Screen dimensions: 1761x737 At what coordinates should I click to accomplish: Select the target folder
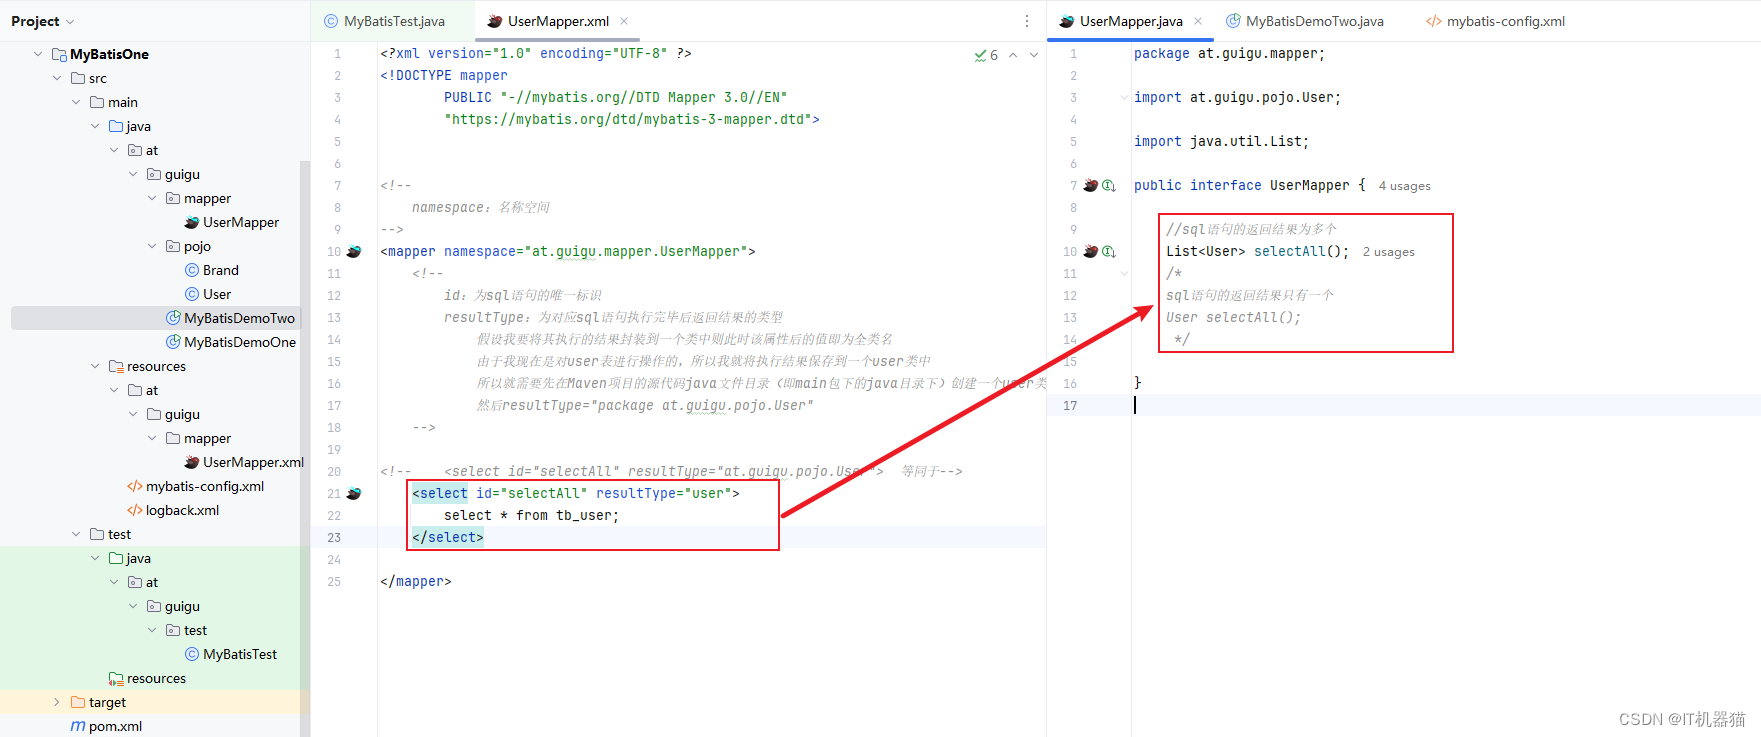98,702
